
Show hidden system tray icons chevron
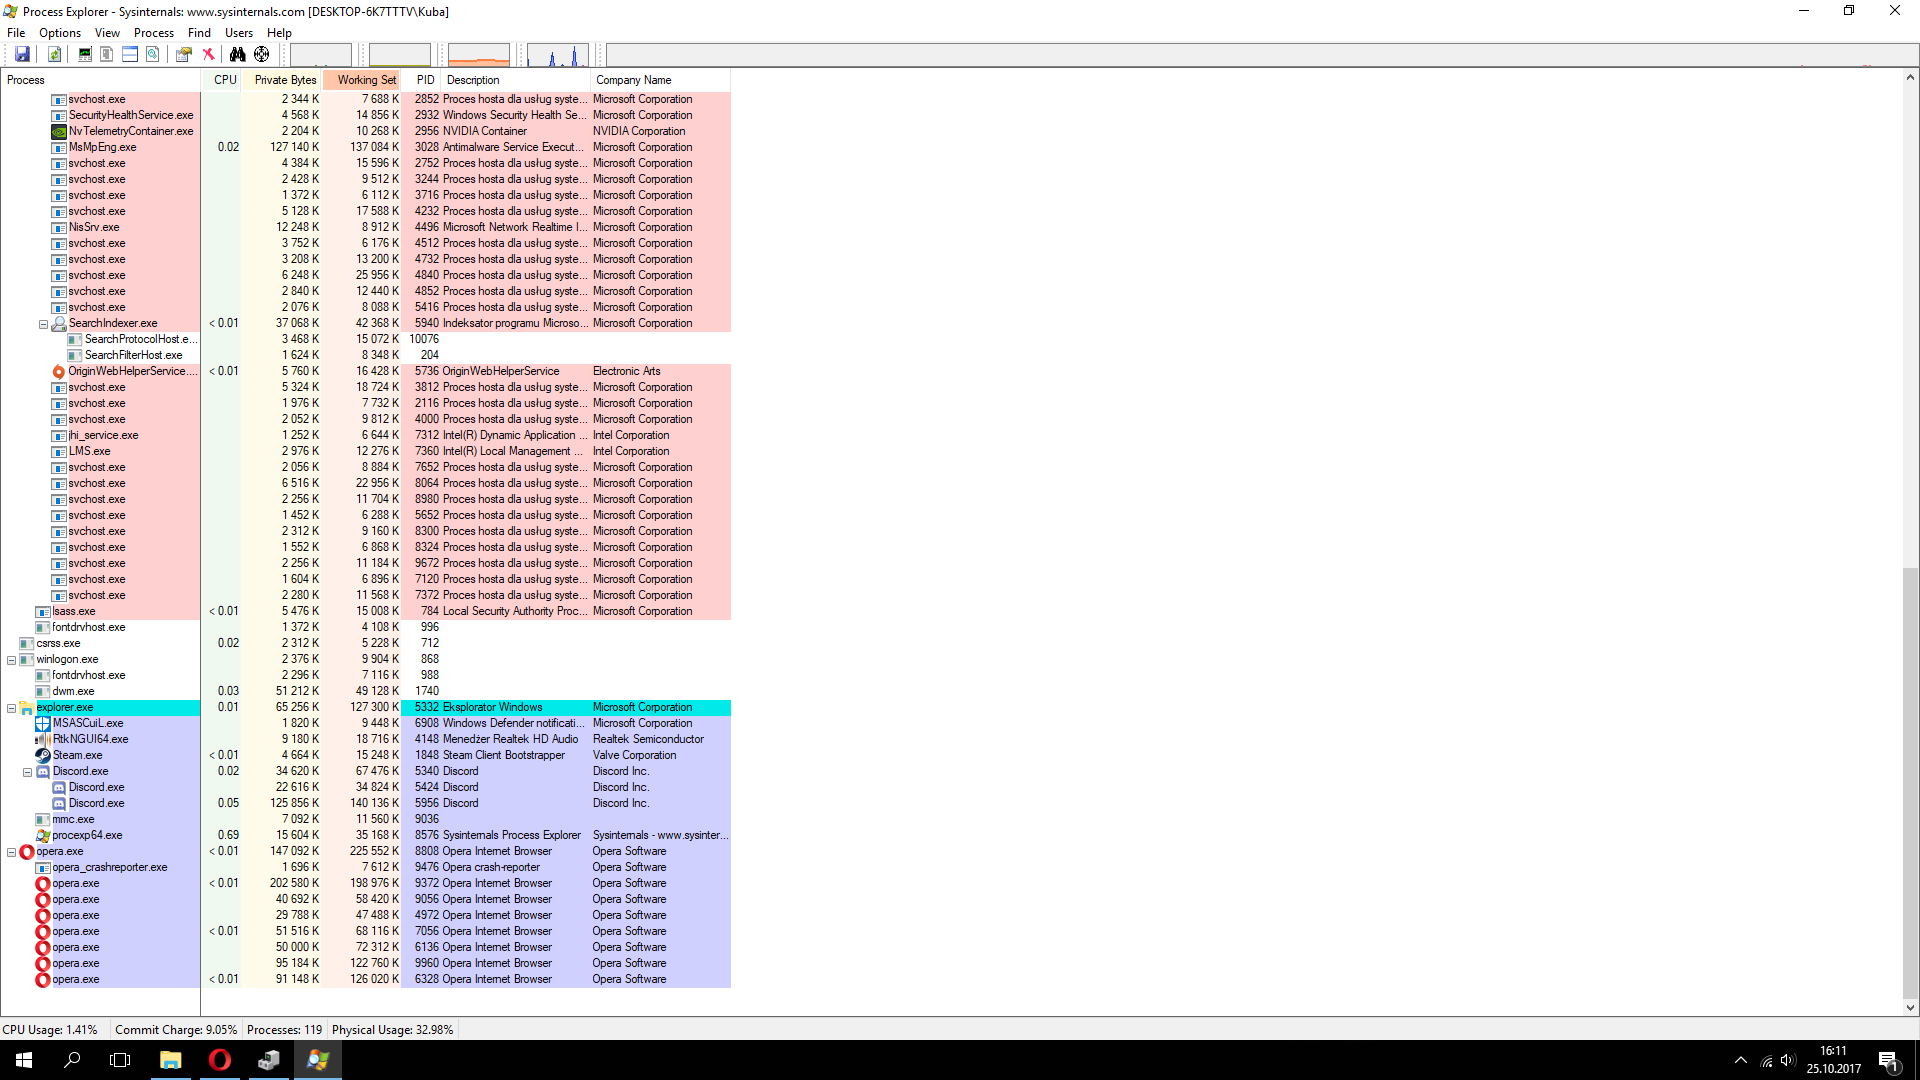click(1741, 1060)
